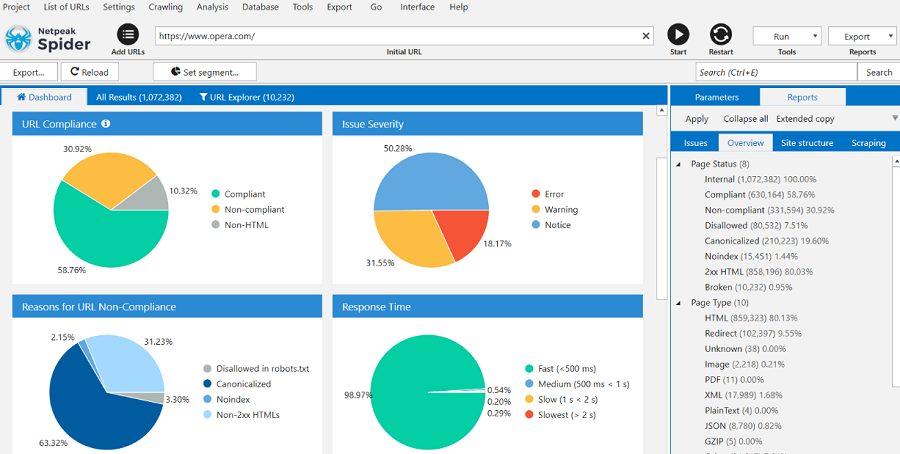This screenshot has width=900, height=454.
Task: Click the URL Compliance info icon
Action: click(x=106, y=124)
